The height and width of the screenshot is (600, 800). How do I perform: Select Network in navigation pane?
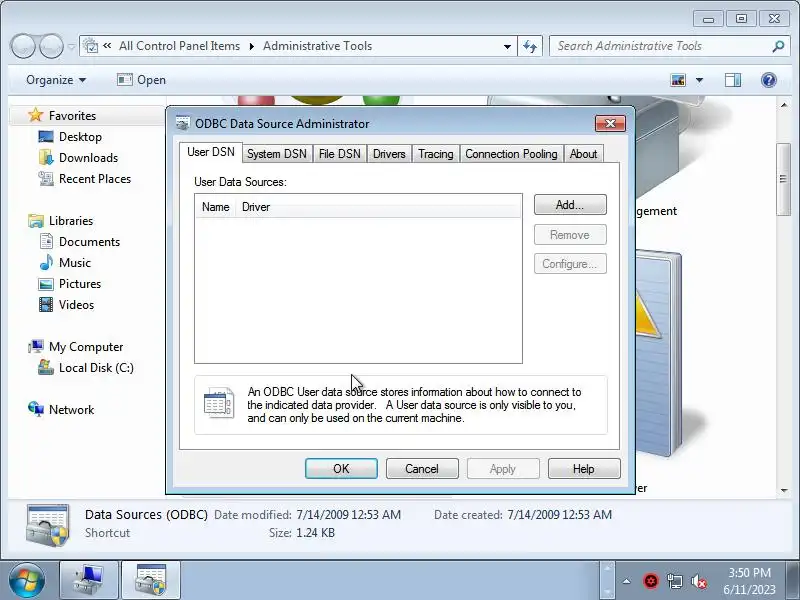point(71,409)
